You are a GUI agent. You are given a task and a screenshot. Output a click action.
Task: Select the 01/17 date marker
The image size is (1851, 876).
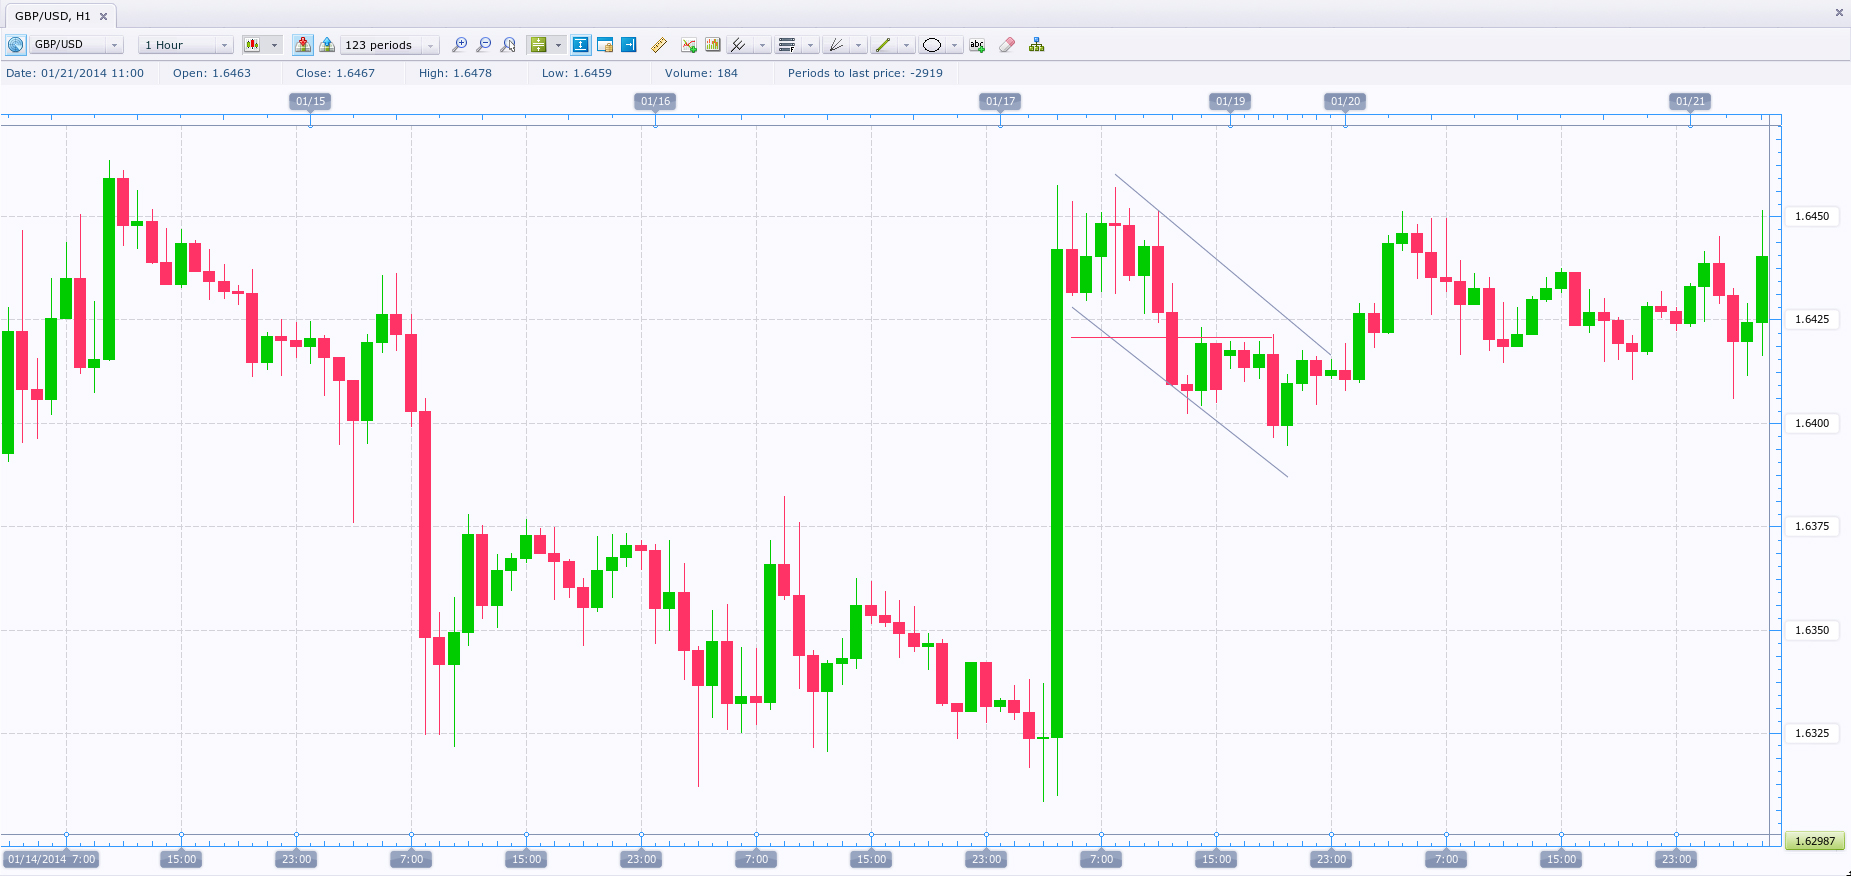click(x=1000, y=101)
